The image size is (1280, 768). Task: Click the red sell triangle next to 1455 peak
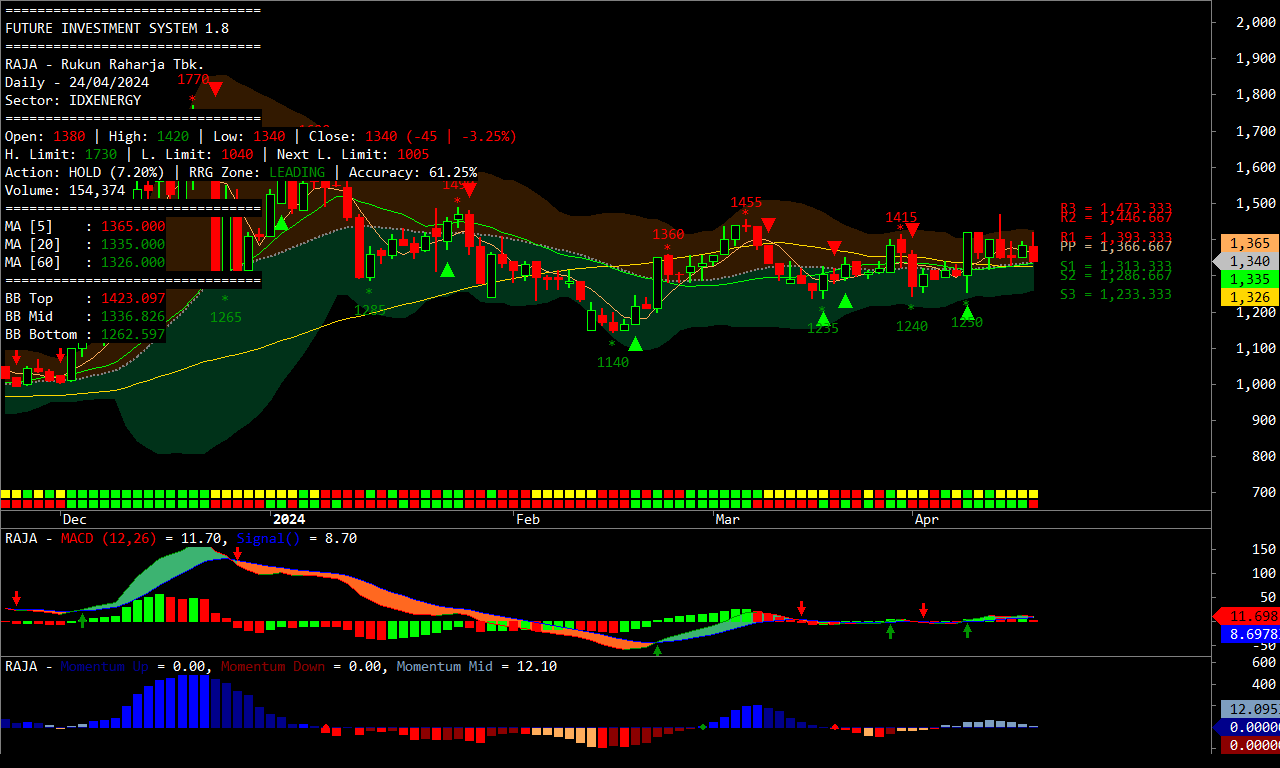click(768, 225)
